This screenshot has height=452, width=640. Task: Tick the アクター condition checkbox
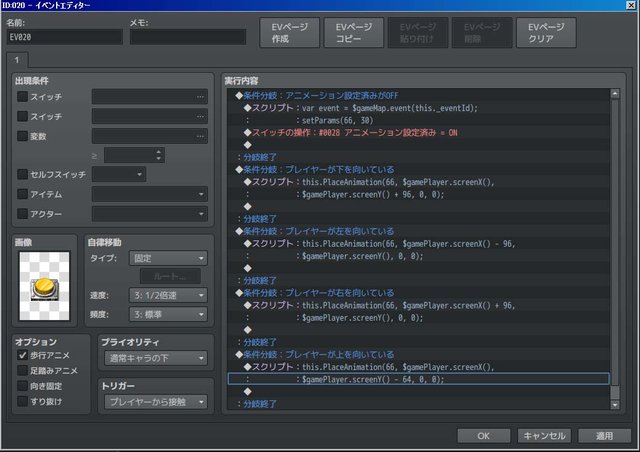(22, 214)
